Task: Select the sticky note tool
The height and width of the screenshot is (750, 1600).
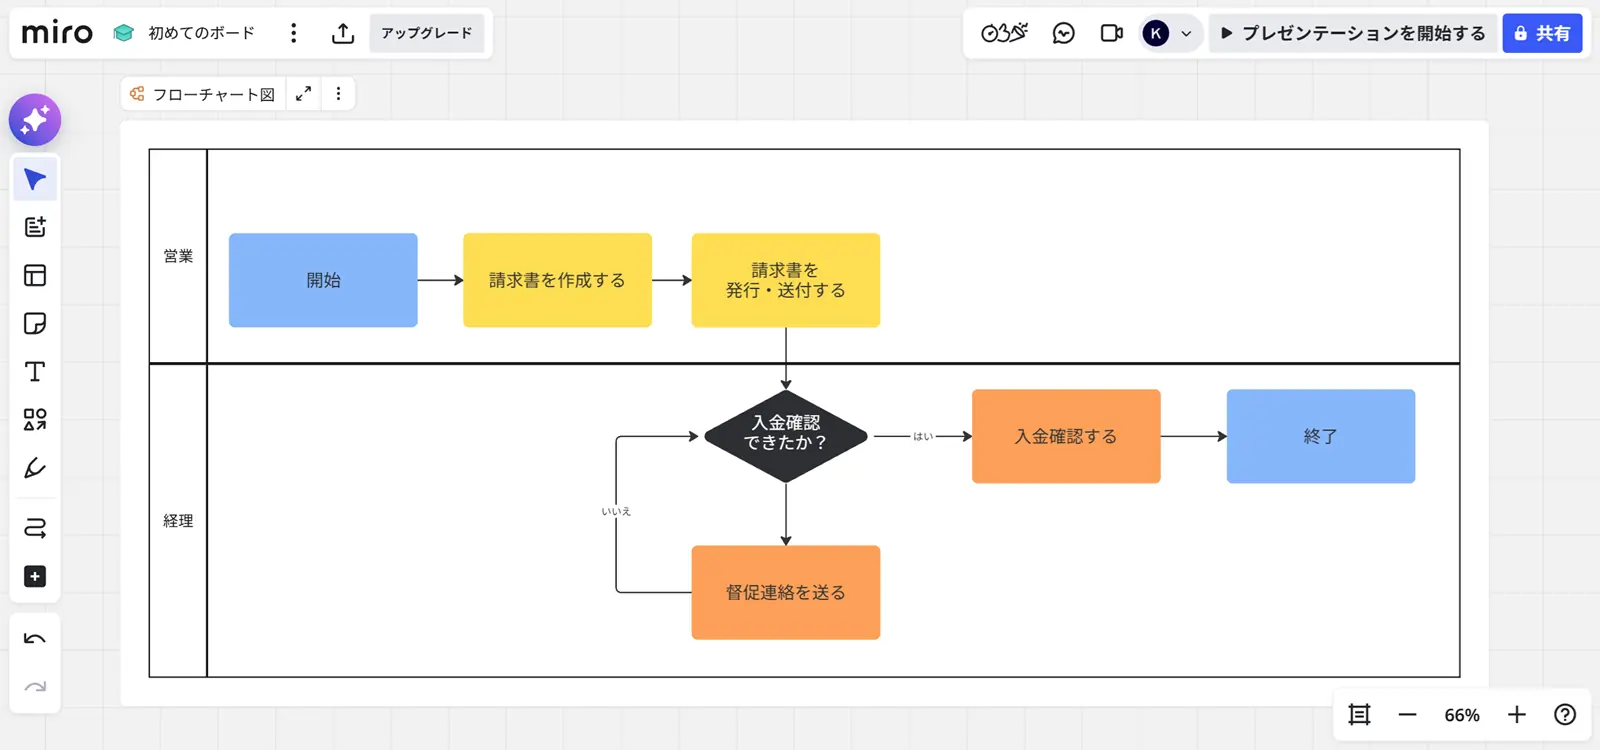Action: point(35,323)
